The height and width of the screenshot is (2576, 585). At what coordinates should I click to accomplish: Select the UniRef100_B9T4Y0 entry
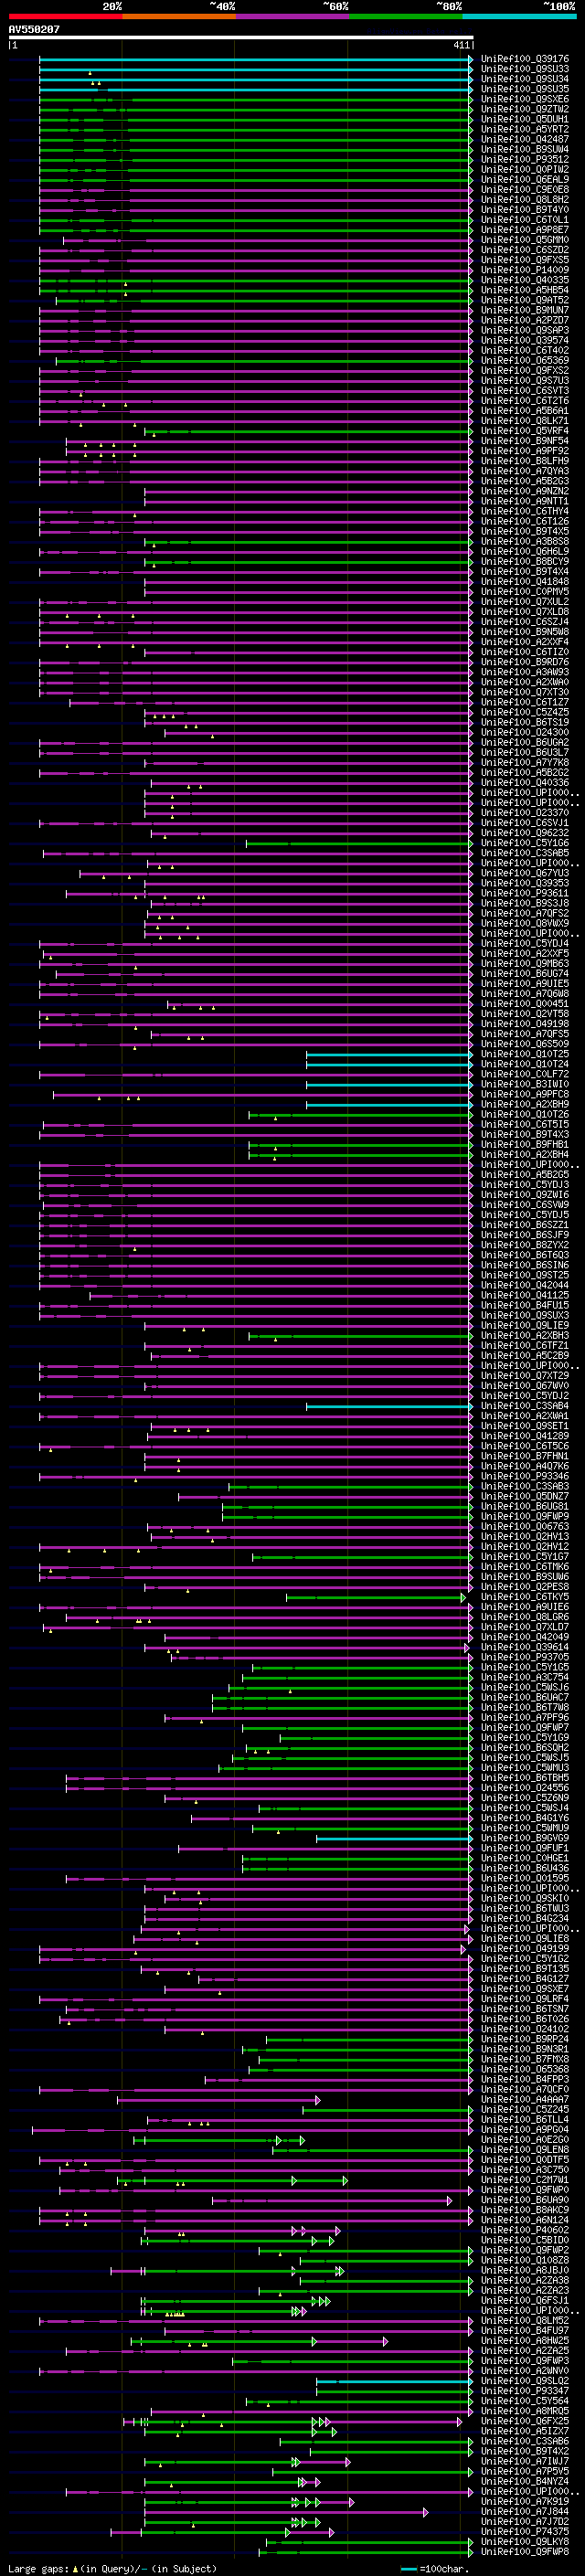525,210
